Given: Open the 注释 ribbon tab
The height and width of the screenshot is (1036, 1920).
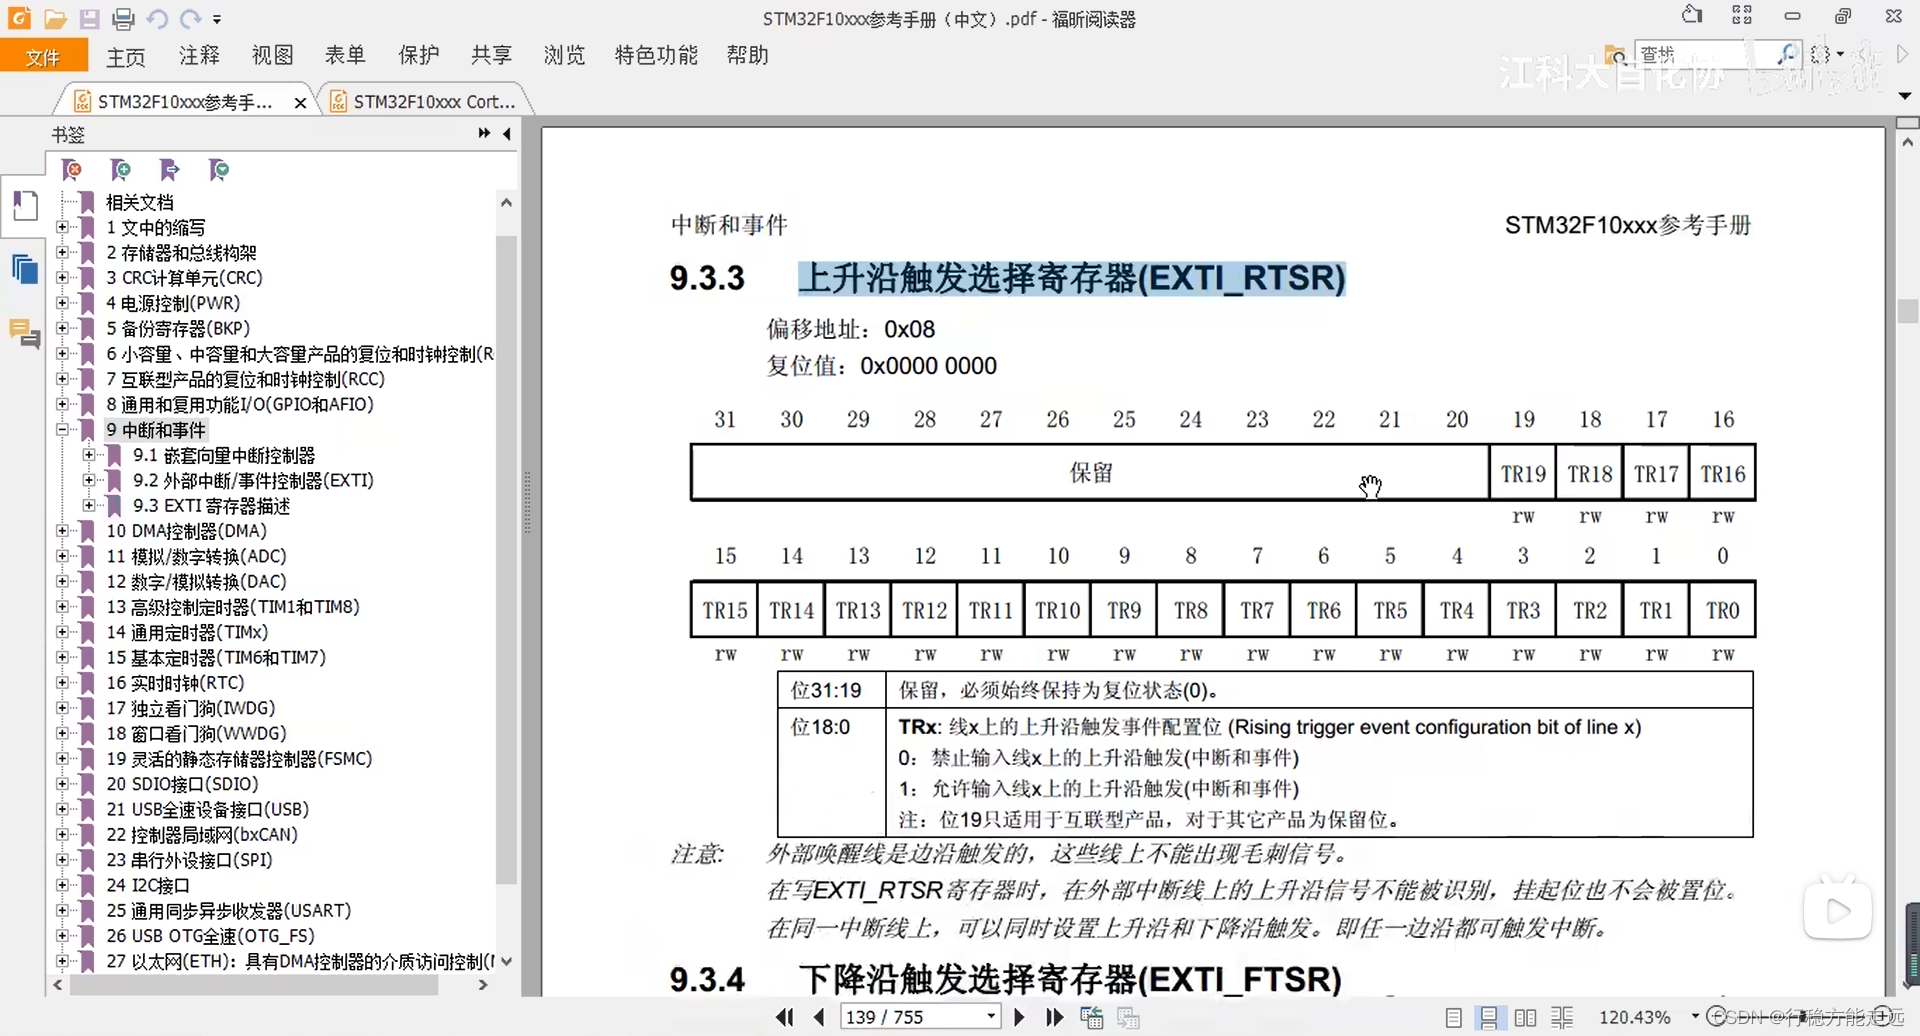Looking at the screenshot, I should click(199, 55).
